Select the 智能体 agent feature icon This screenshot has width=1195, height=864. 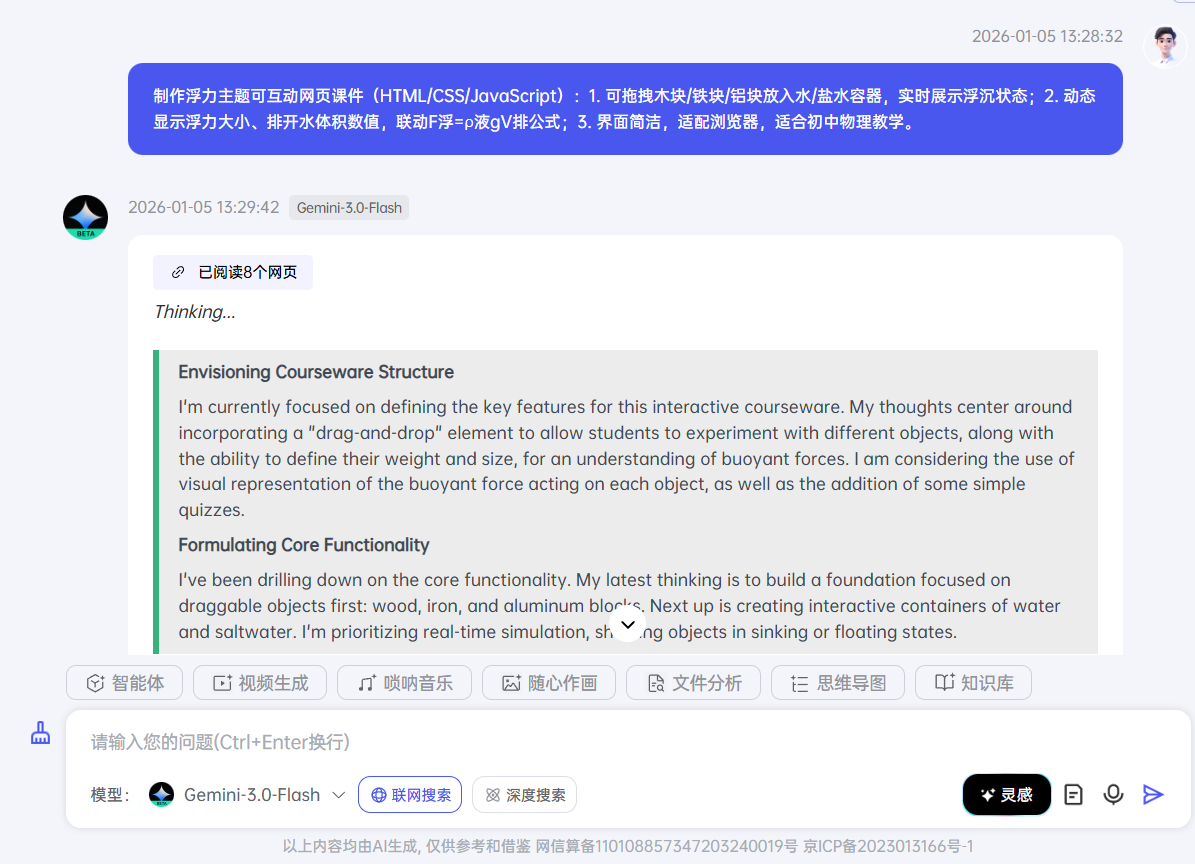(x=124, y=682)
